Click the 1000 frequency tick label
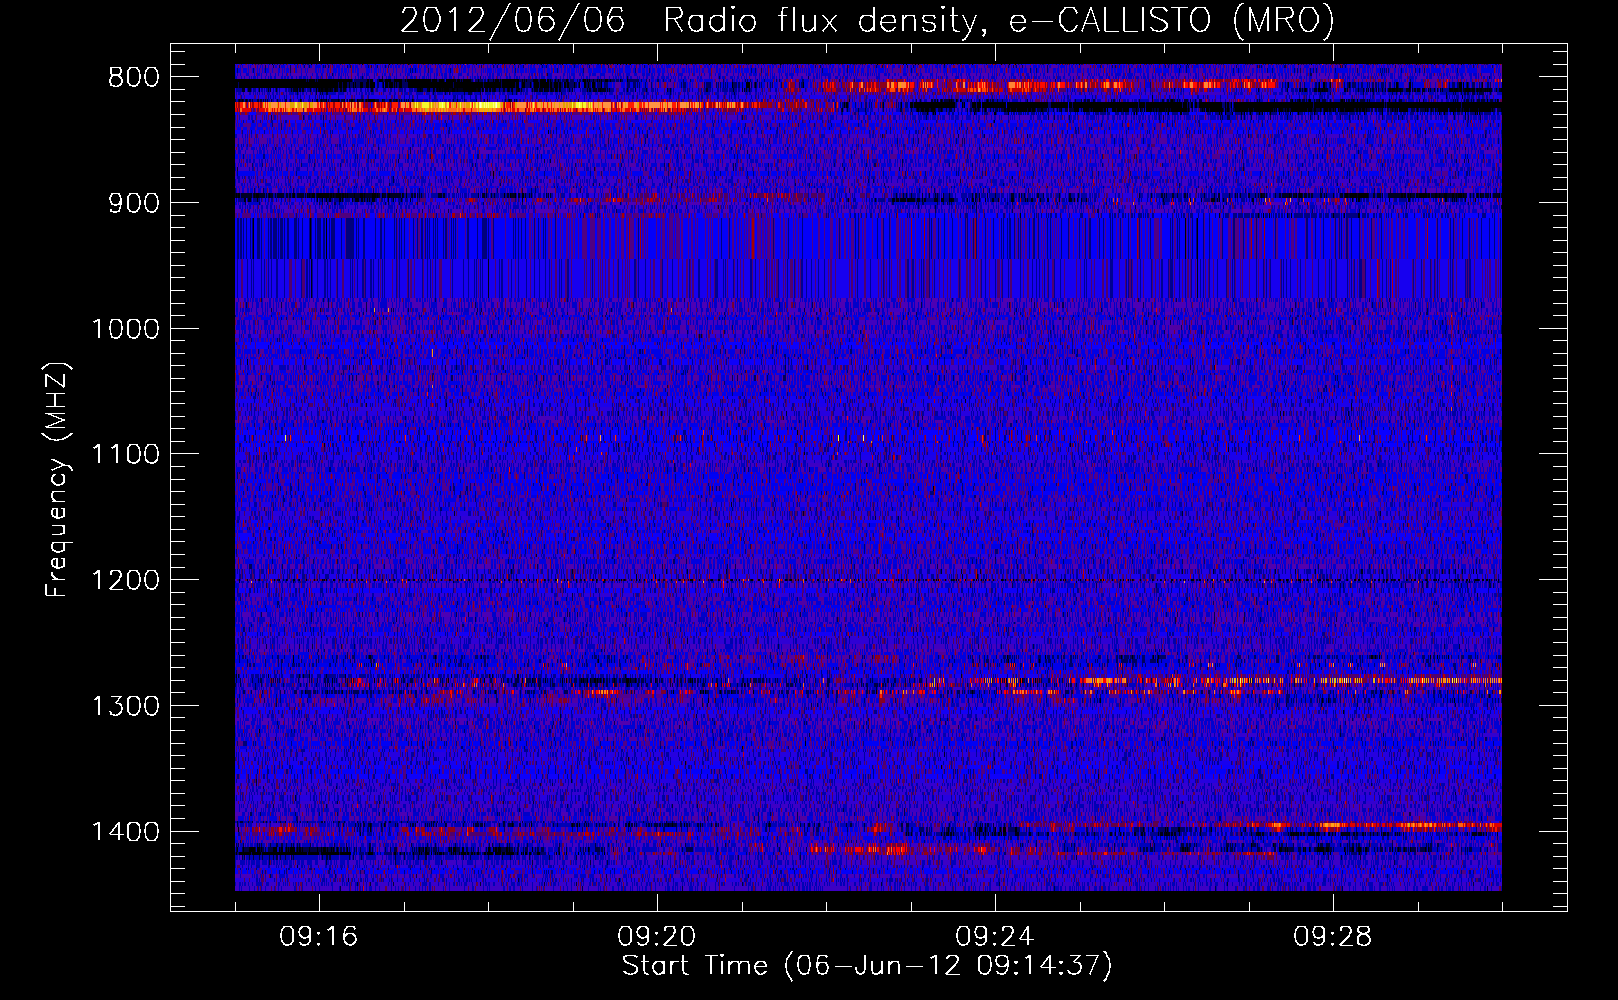The image size is (1618, 1000). 125,329
